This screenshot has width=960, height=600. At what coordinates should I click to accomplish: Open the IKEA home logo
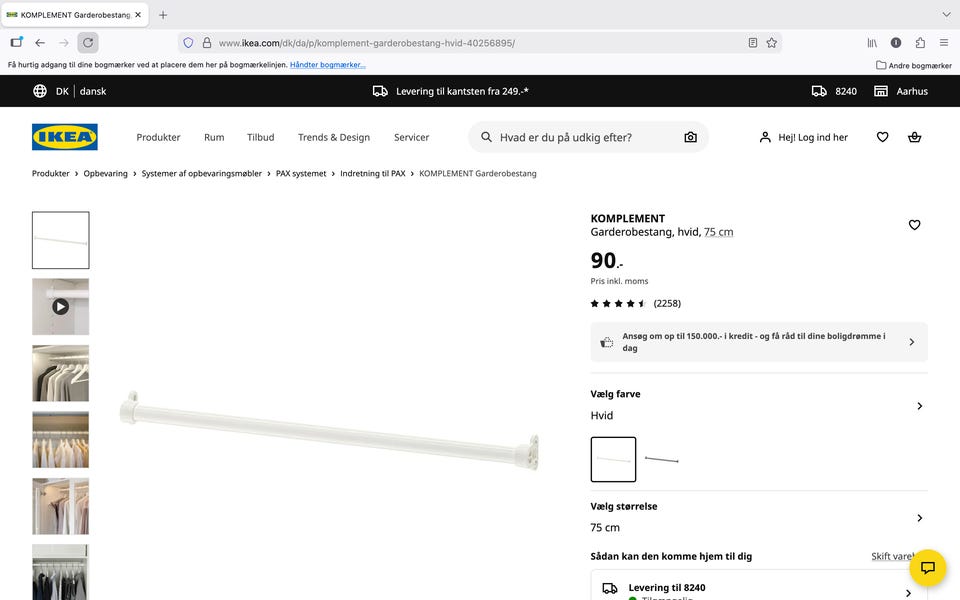point(64,137)
